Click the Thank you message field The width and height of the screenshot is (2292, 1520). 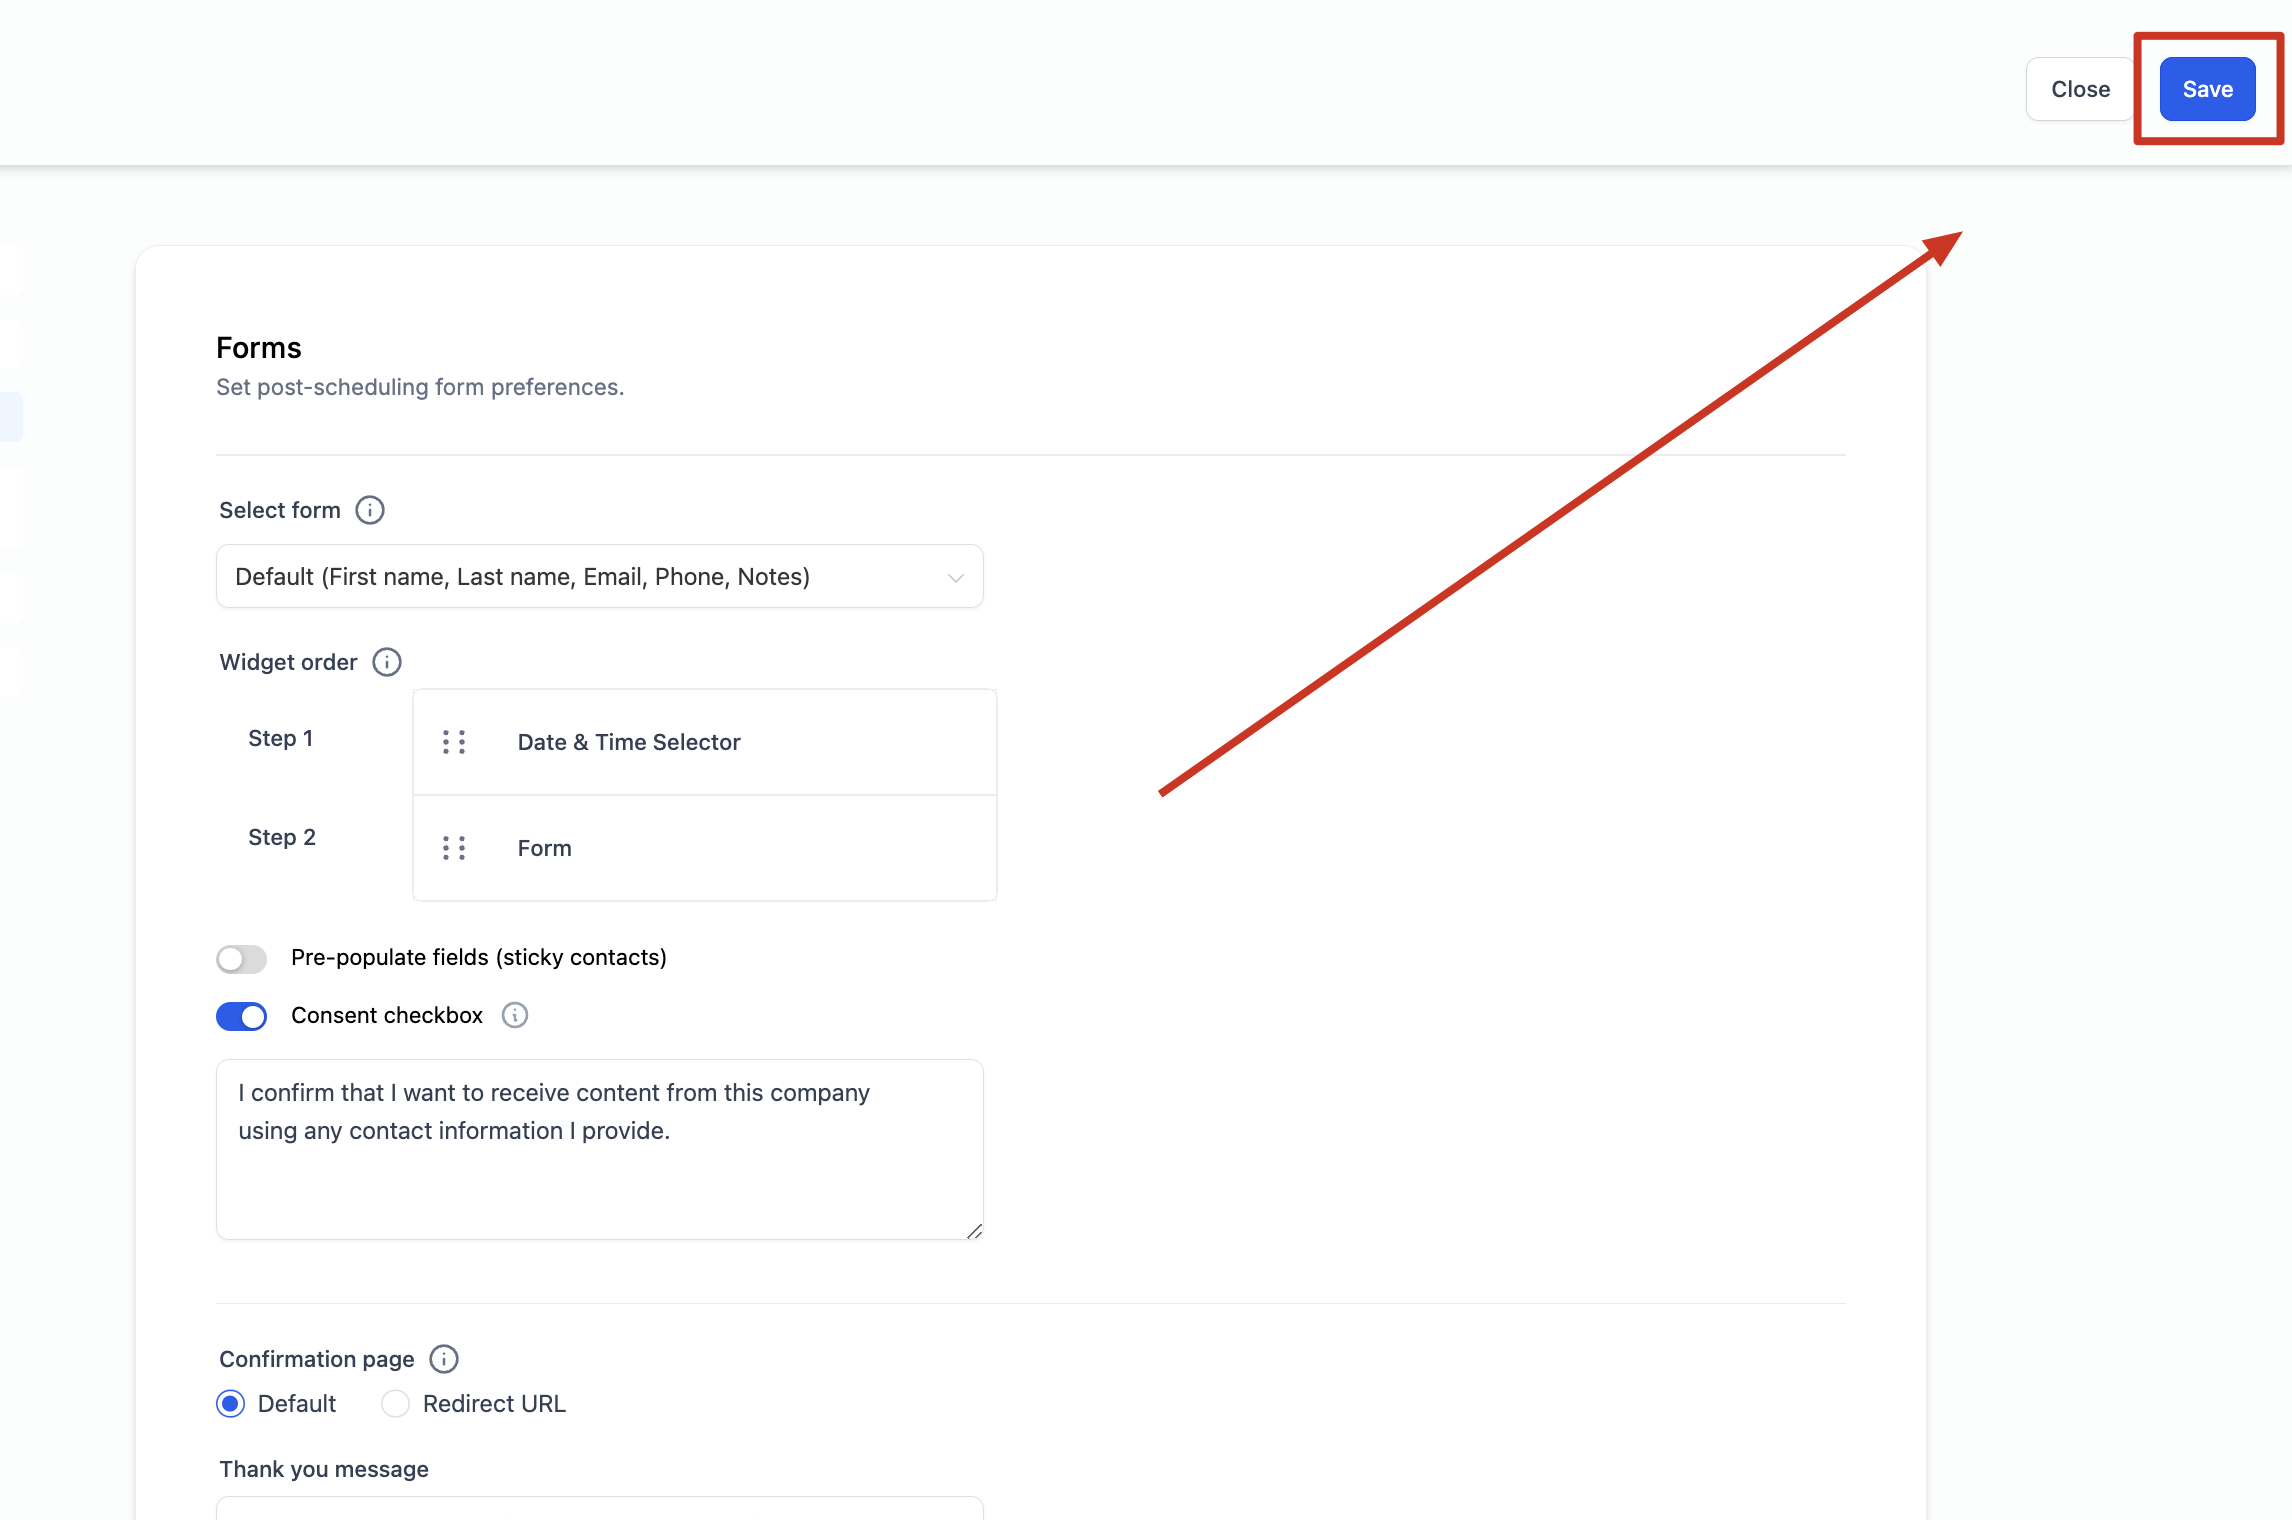(x=599, y=1508)
